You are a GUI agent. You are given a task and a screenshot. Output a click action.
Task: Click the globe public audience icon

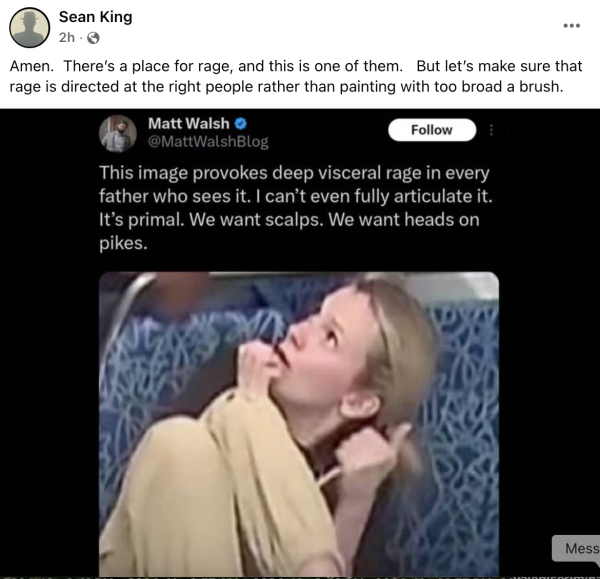click(x=93, y=38)
